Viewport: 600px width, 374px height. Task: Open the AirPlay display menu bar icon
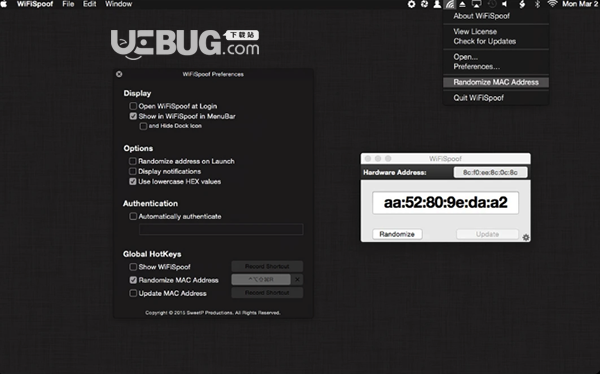476,4
